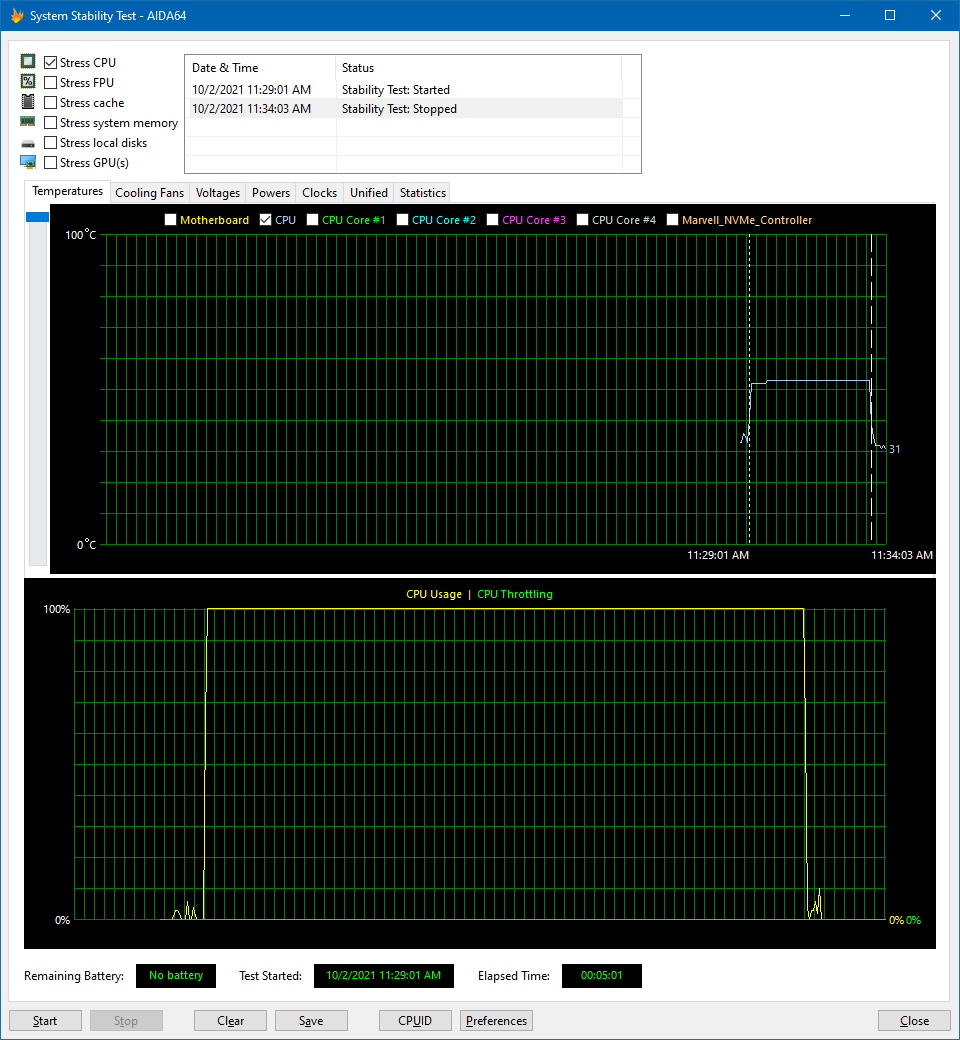Click the cache chip icon beside Stress cache

(x=28, y=102)
